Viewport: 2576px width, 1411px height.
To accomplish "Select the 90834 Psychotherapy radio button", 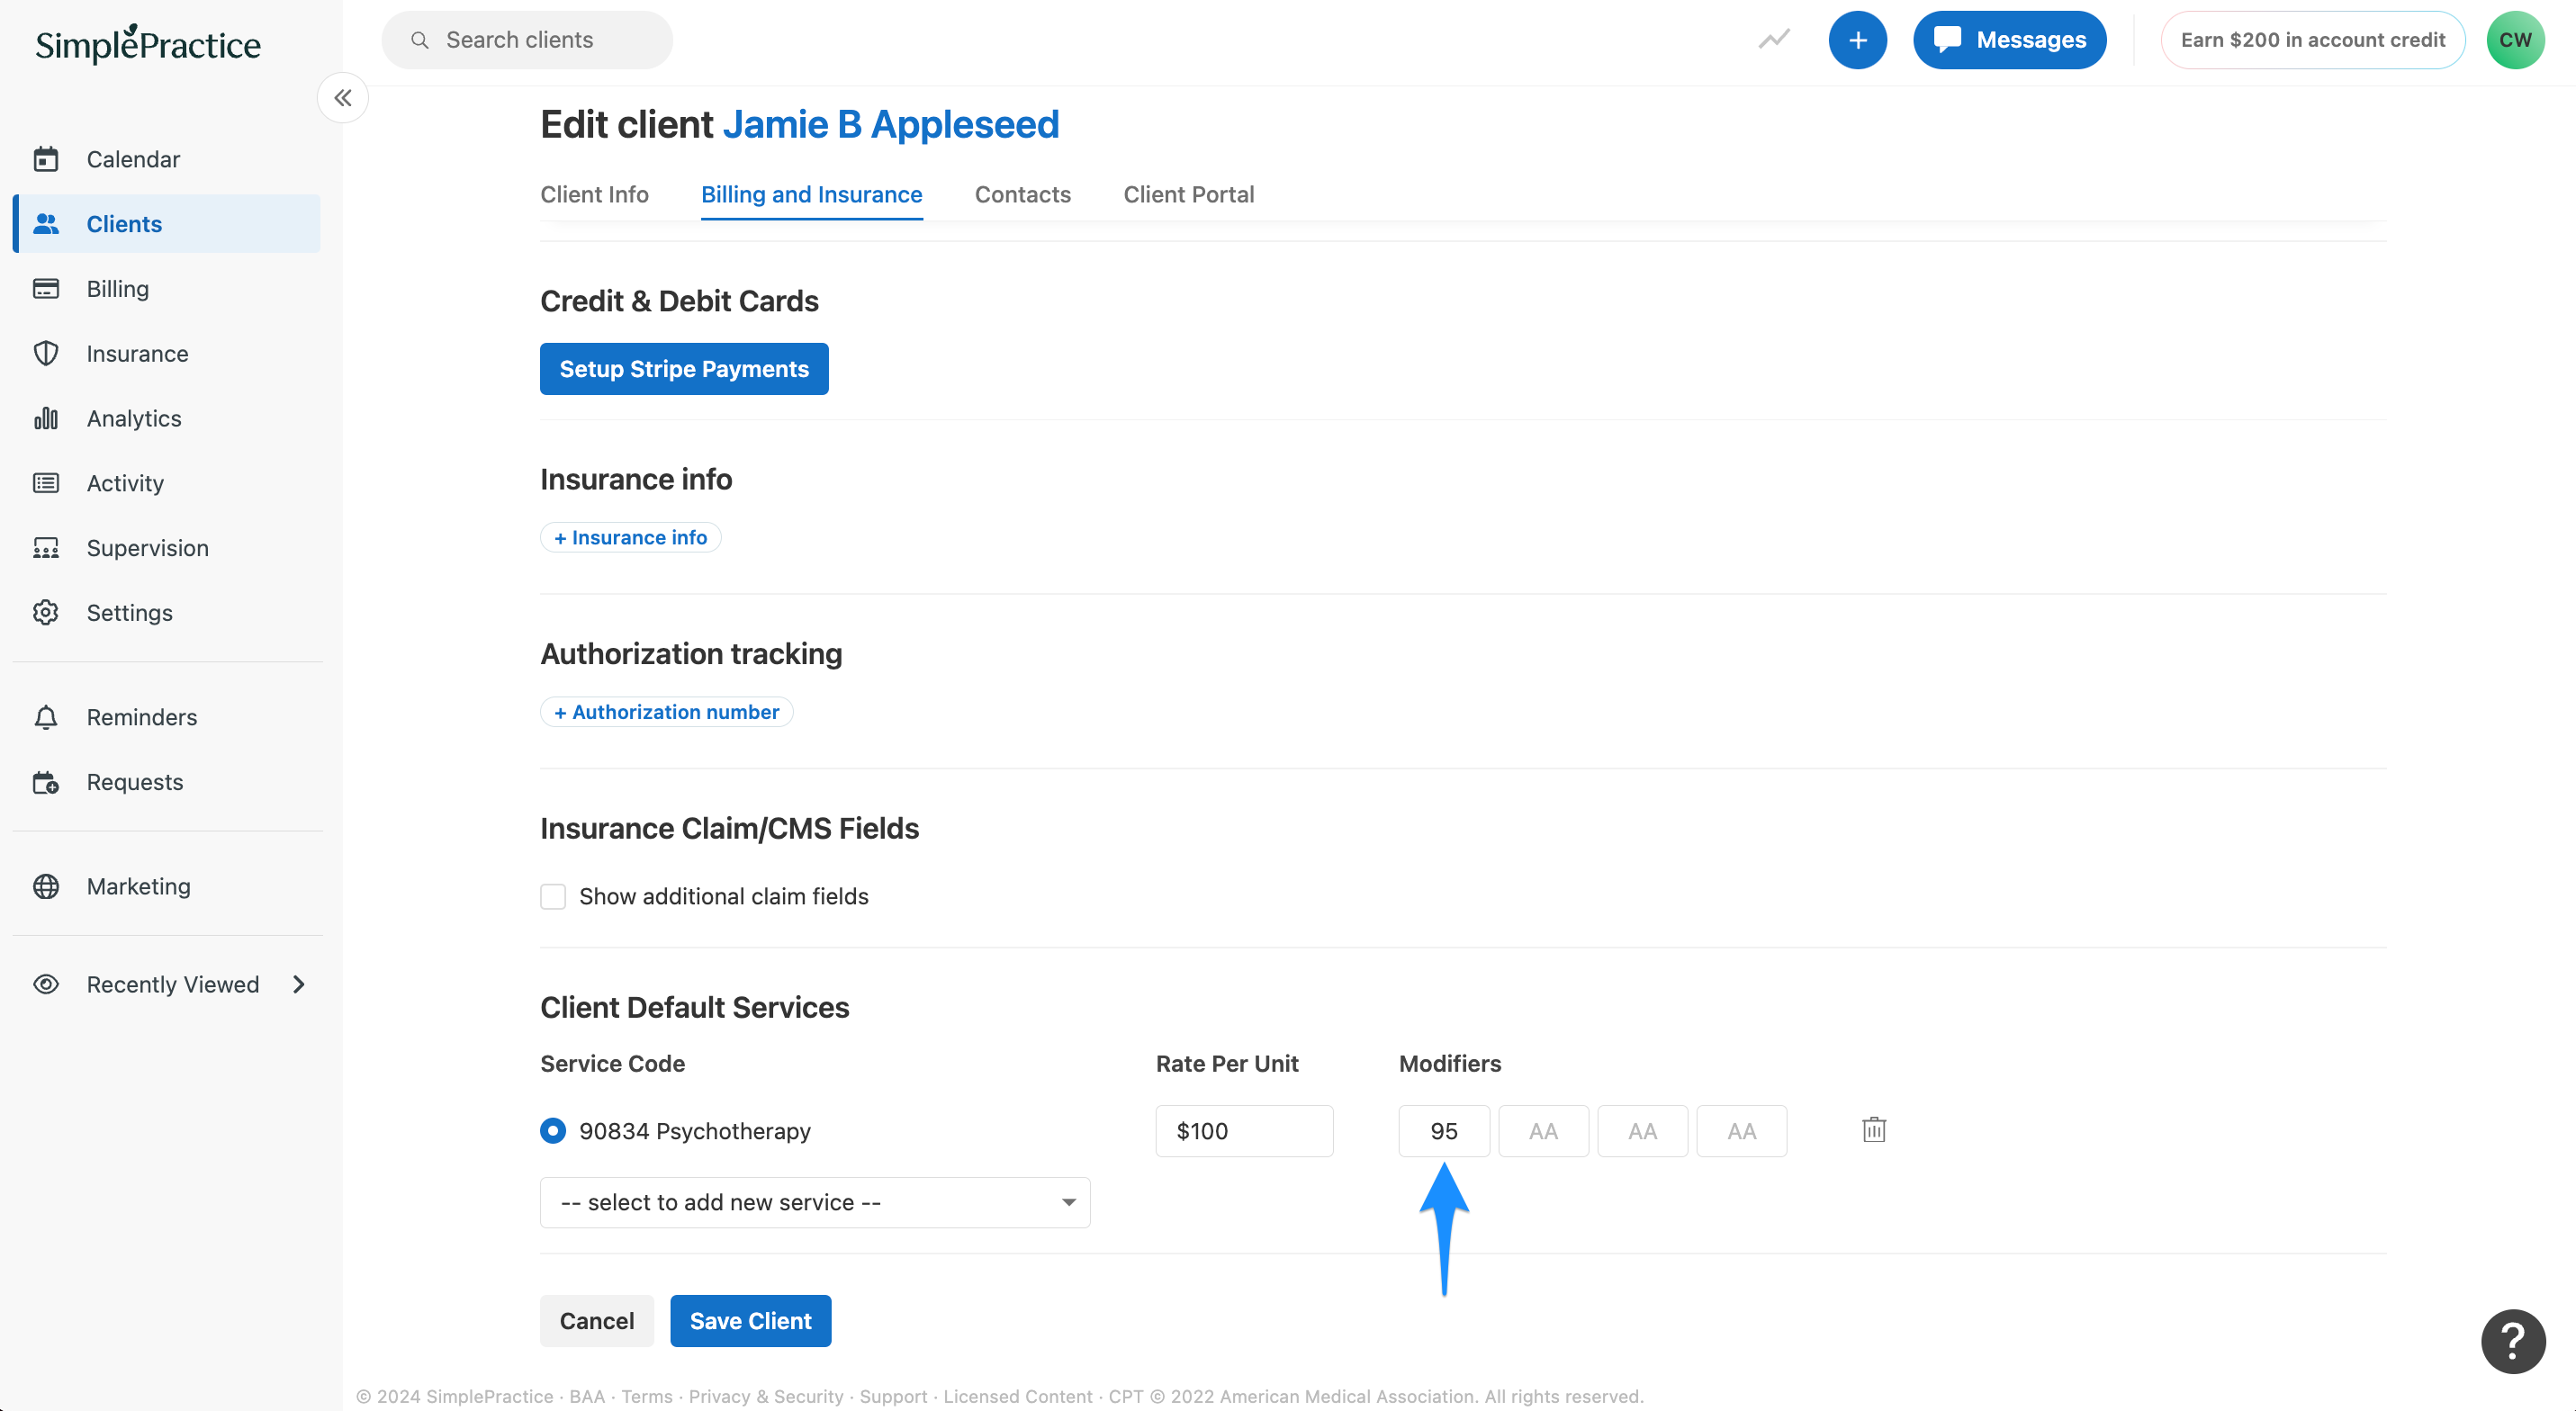I will 553,1131.
